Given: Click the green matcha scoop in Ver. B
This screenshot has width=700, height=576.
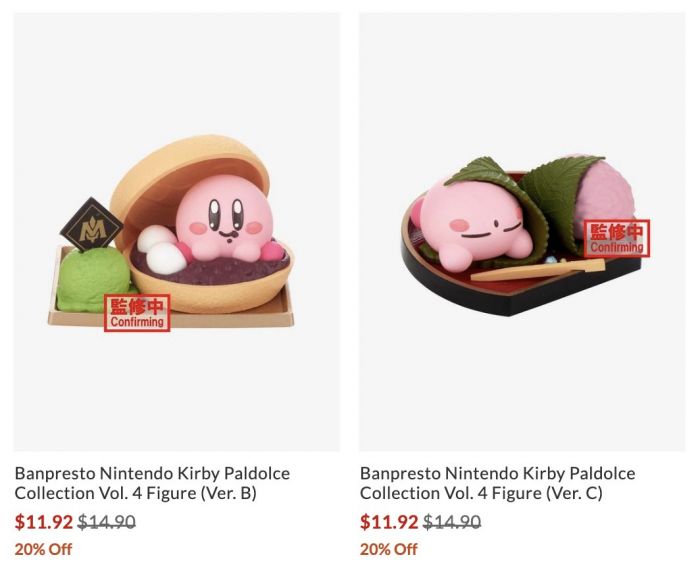Looking at the screenshot, I should 92,279.
